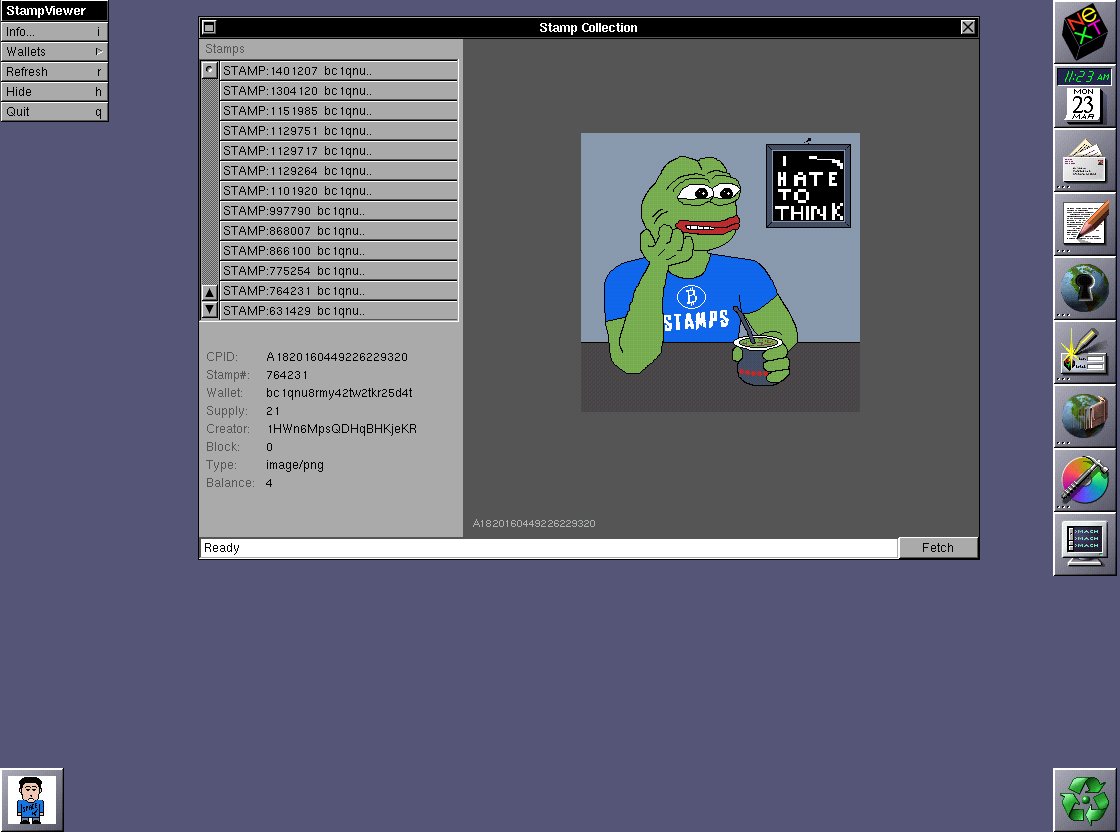Image resolution: width=1120 pixels, height=832 pixels.
Task: Expand the Wallets submenu
Action: tap(54, 51)
